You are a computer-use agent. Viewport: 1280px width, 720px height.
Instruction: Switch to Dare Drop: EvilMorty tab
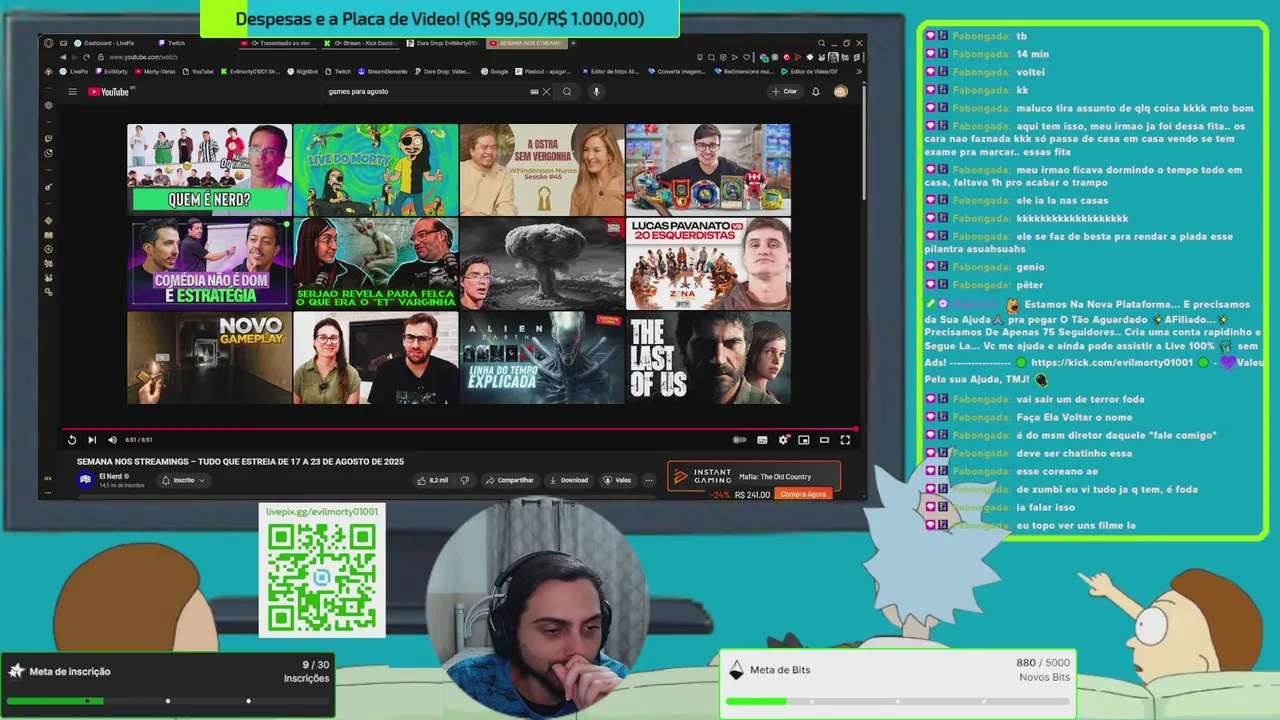coord(445,43)
